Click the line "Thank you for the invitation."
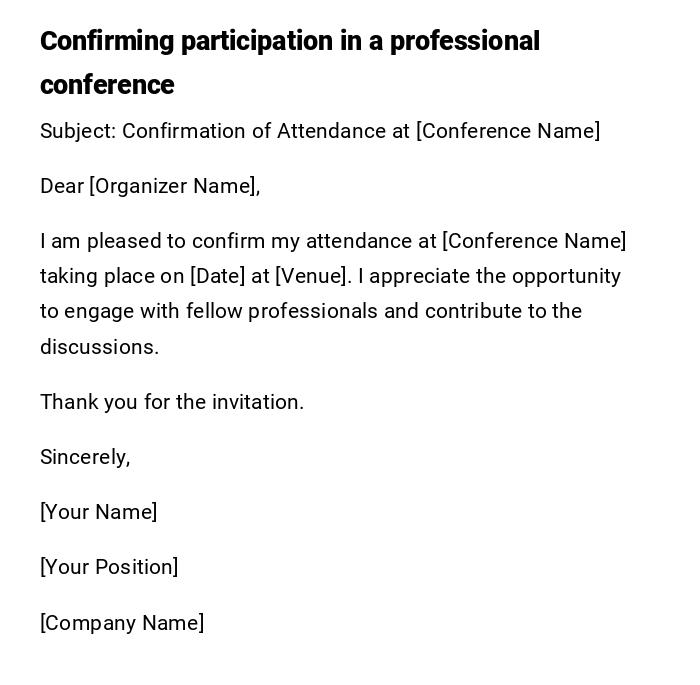 [172, 402]
